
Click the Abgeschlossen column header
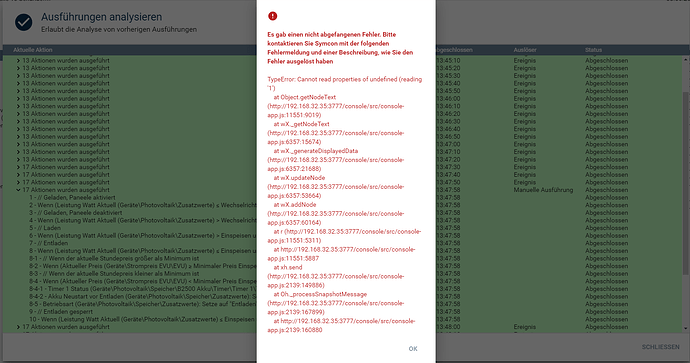point(454,50)
